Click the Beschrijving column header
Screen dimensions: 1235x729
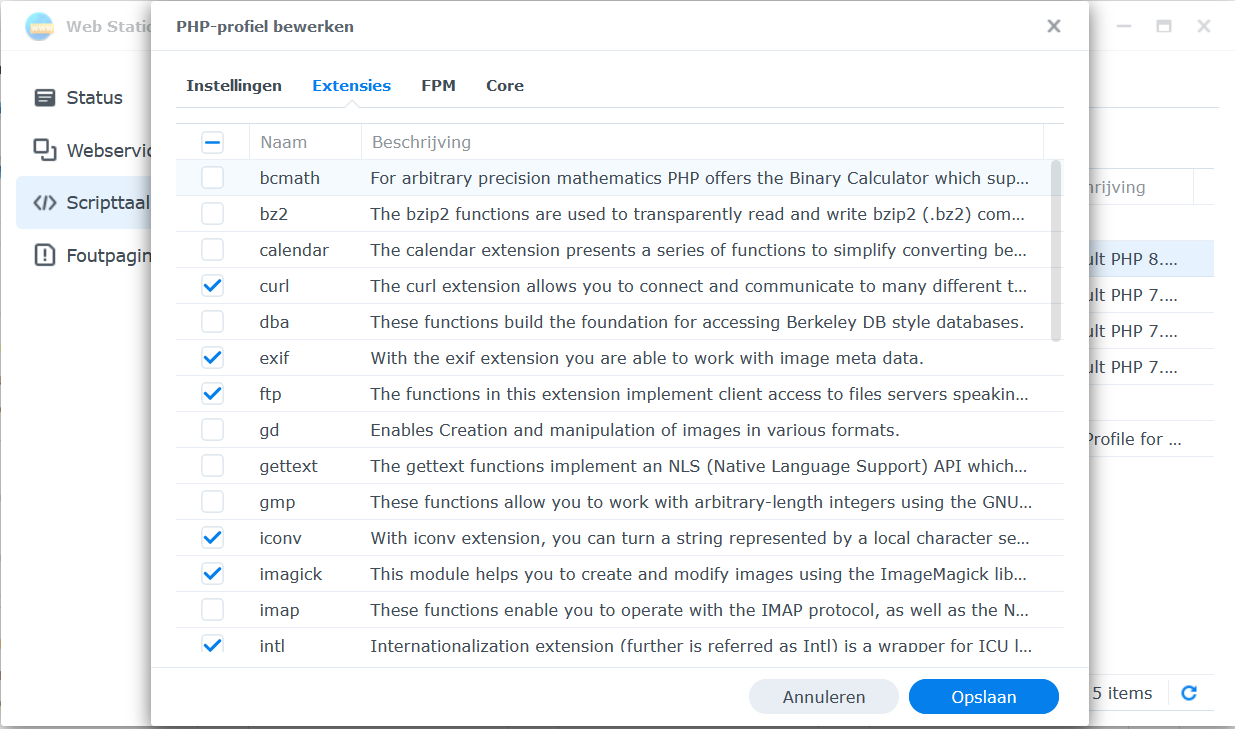click(x=421, y=142)
